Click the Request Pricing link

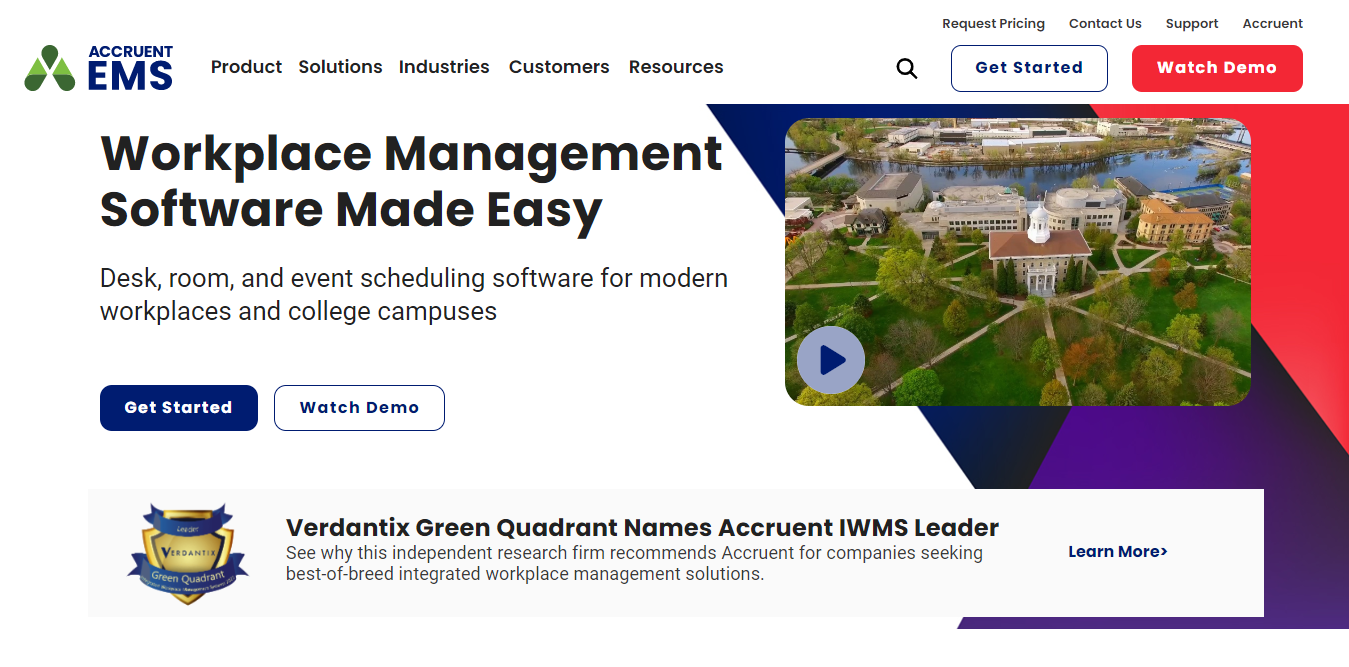coord(993,23)
